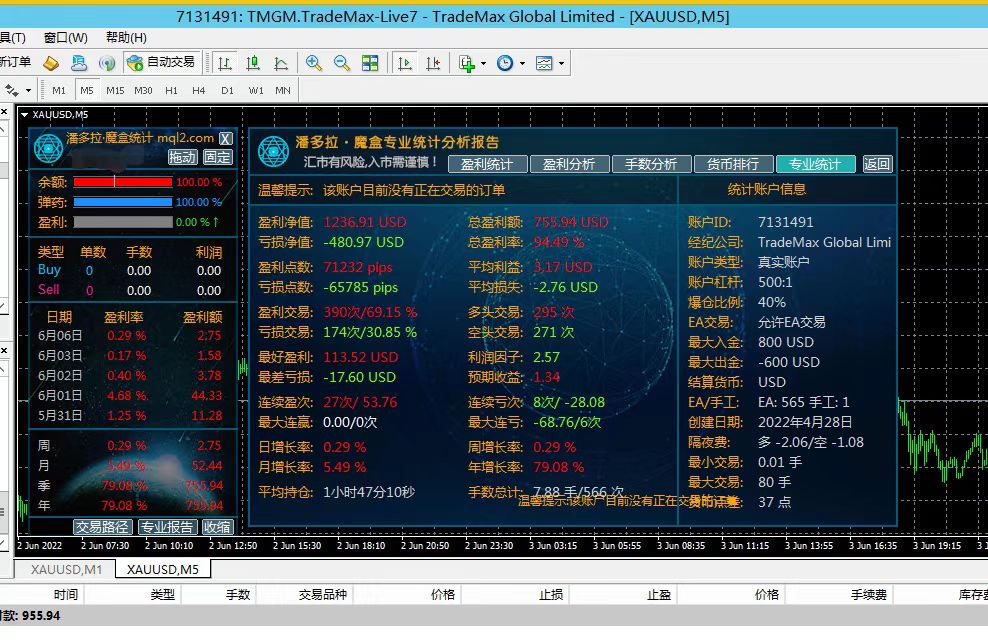988x641 pixels.
Task: Click the 交易路径 button
Action: [103, 527]
